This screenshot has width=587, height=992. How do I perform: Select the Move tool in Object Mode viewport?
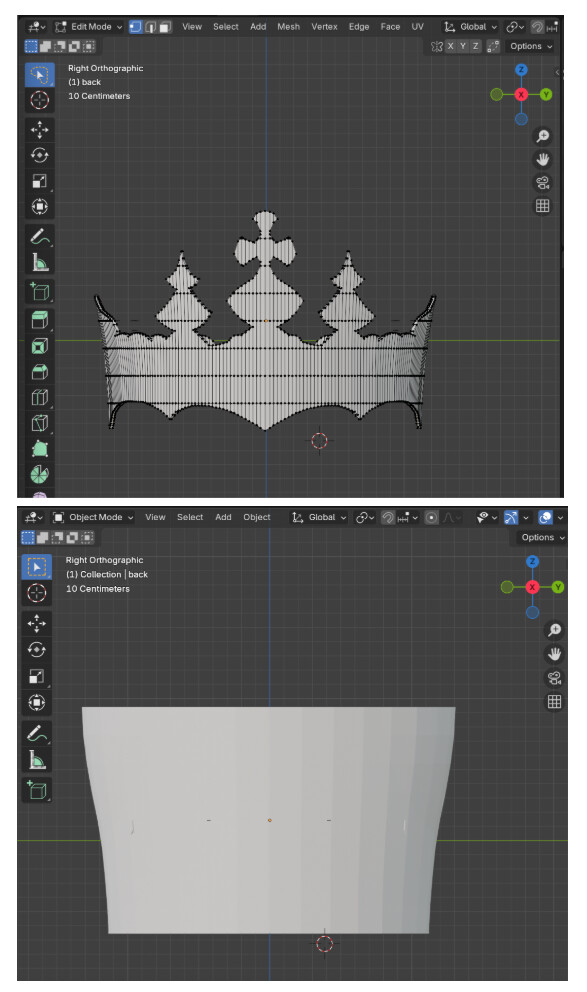(37, 624)
